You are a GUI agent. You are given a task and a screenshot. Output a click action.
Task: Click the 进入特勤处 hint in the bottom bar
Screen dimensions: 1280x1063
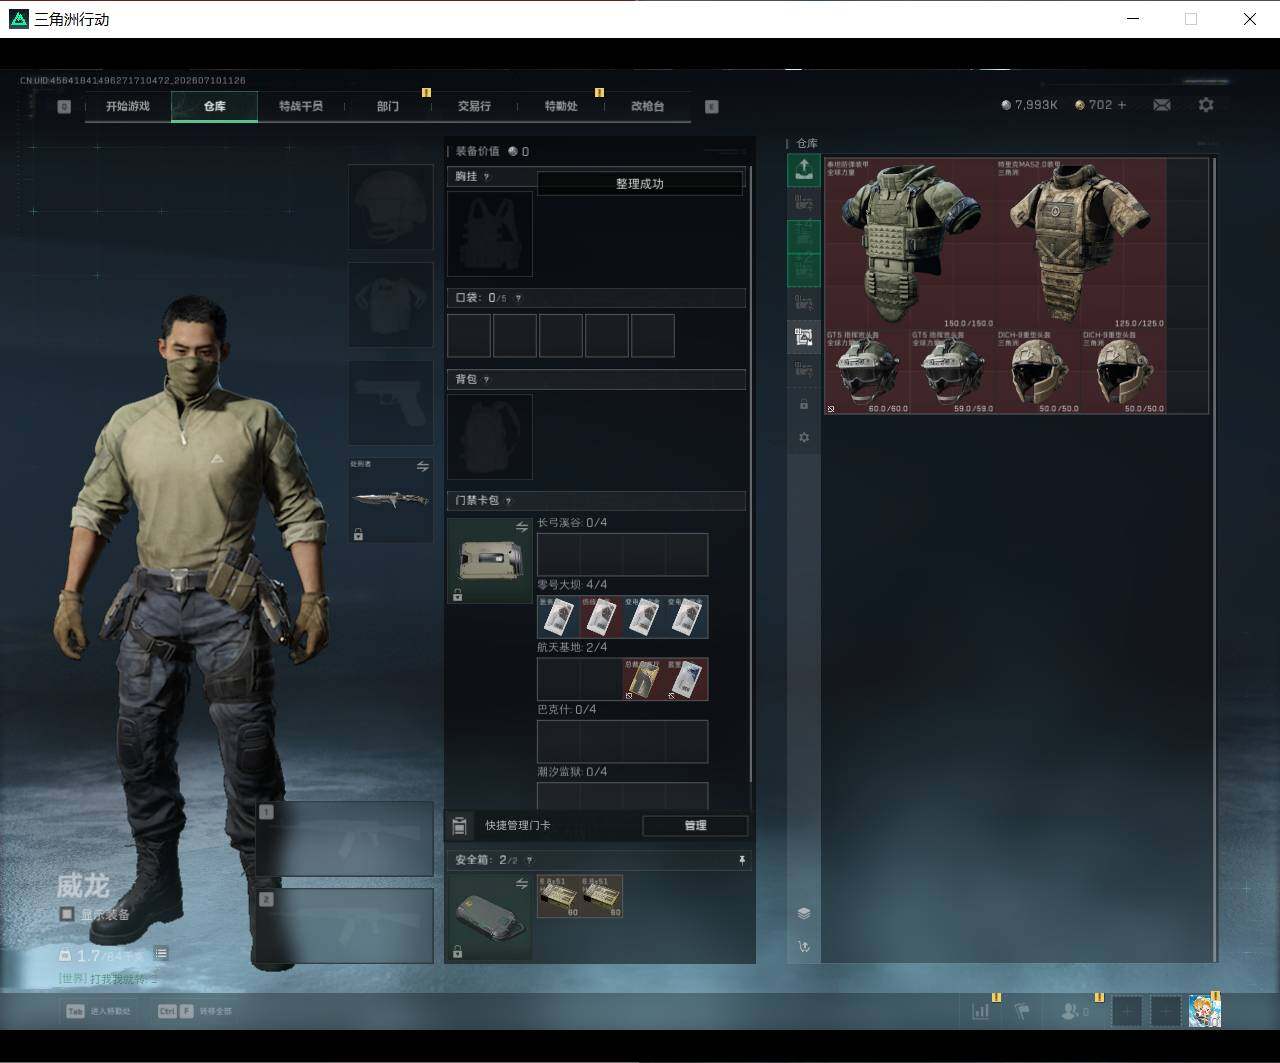tap(99, 1011)
